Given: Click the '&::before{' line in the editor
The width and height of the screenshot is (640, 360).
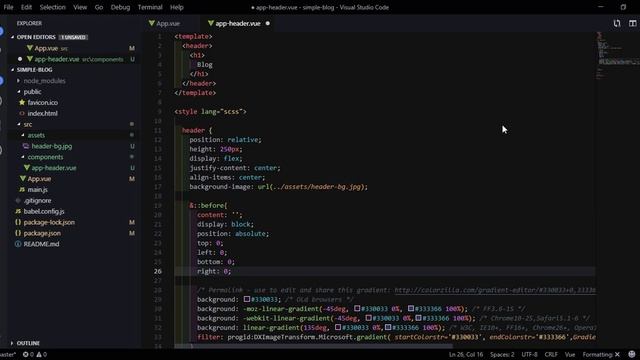Looking at the screenshot, I should point(208,205).
